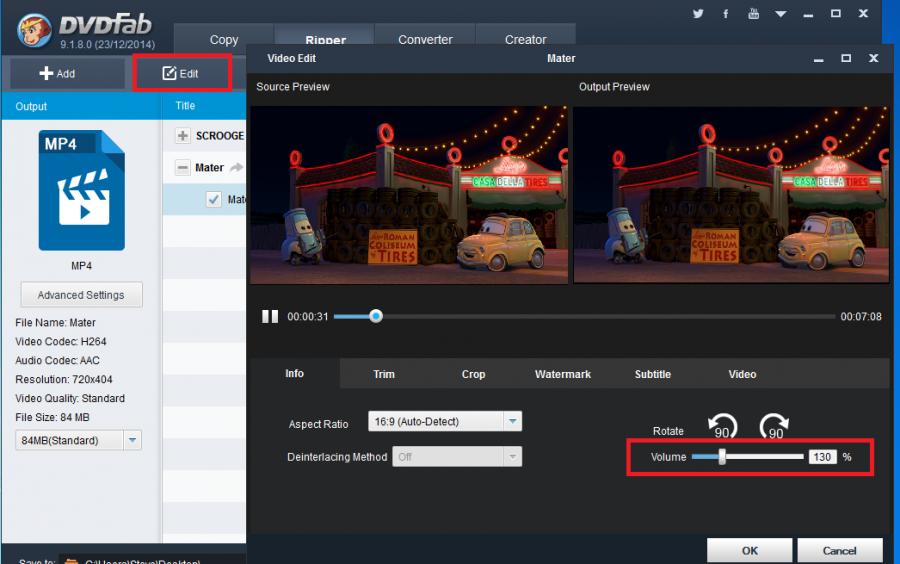Click the OK button

pyautogui.click(x=749, y=551)
